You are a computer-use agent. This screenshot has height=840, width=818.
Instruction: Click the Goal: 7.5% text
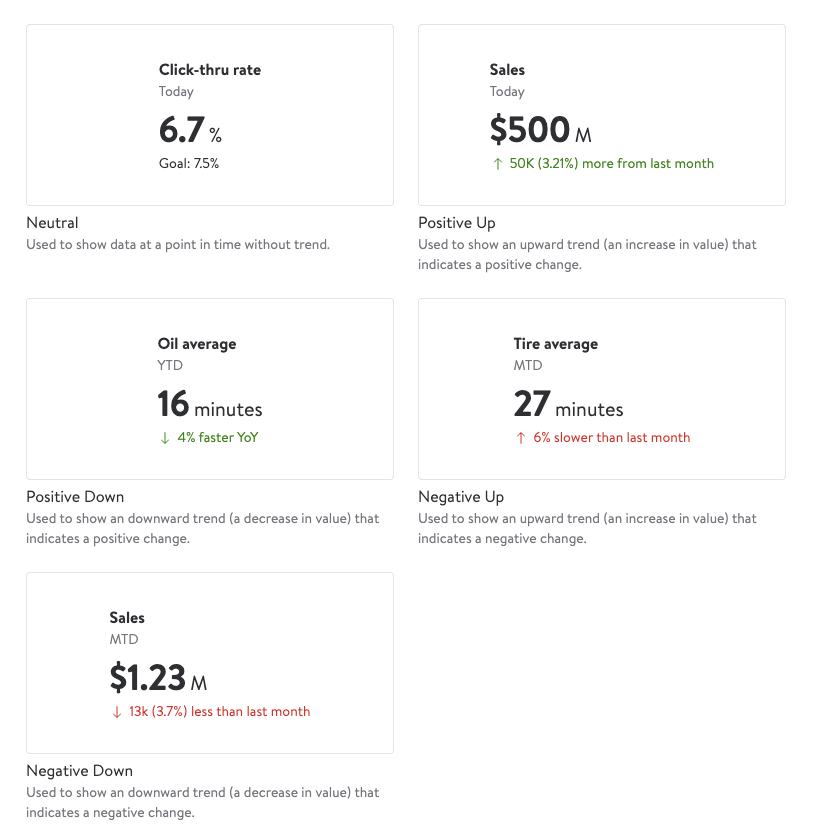189,163
